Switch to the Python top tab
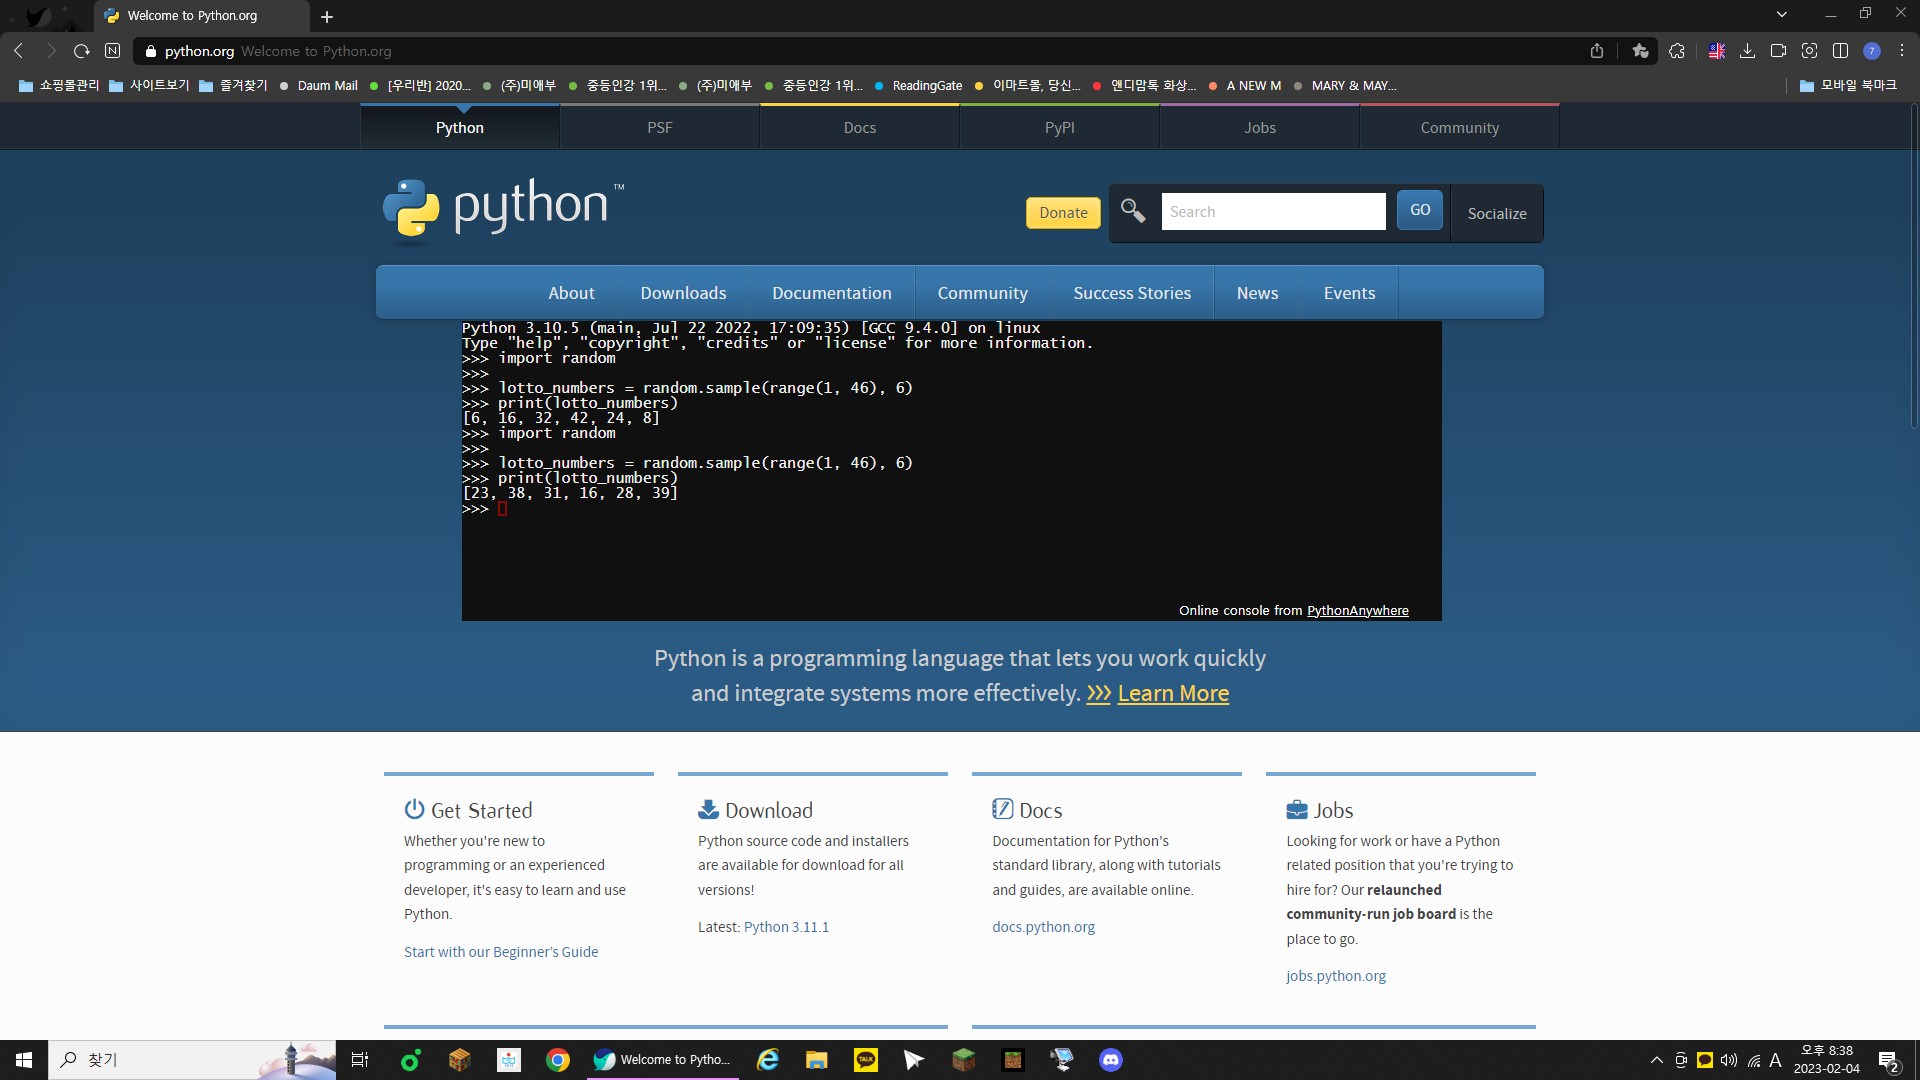The image size is (1920, 1080). [x=460, y=127]
